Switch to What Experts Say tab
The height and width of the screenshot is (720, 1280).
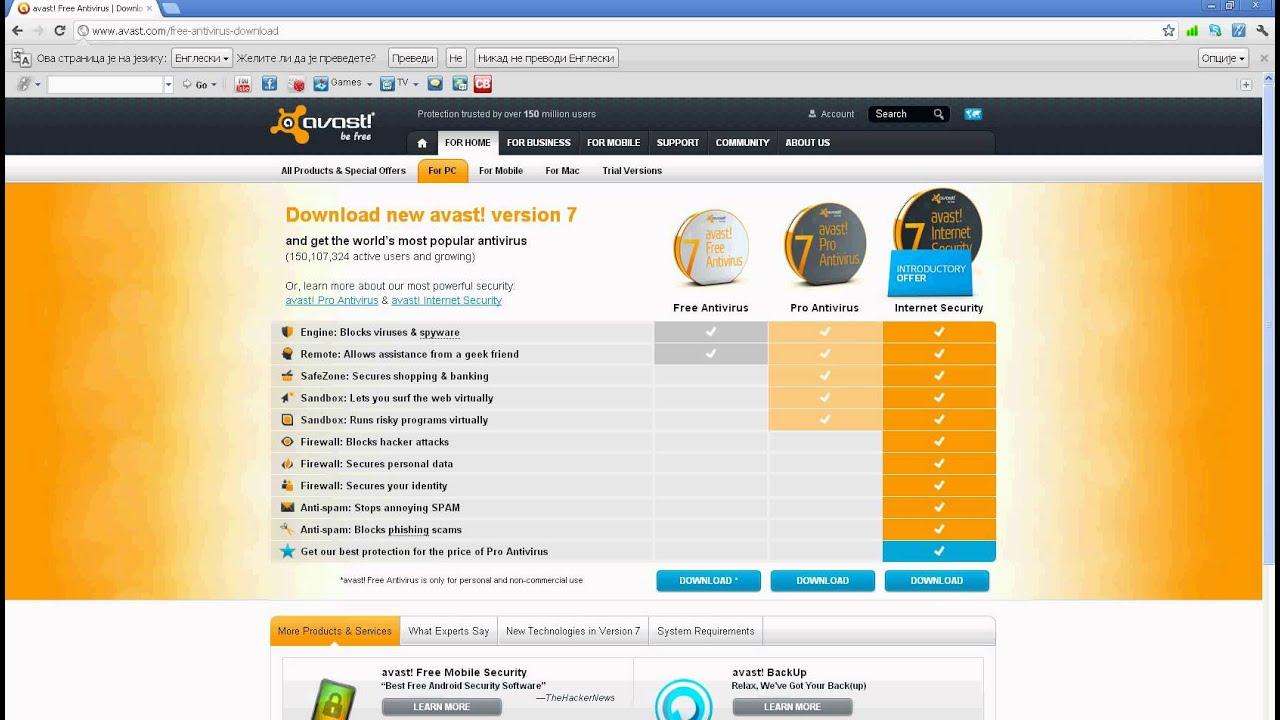pos(449,631)
